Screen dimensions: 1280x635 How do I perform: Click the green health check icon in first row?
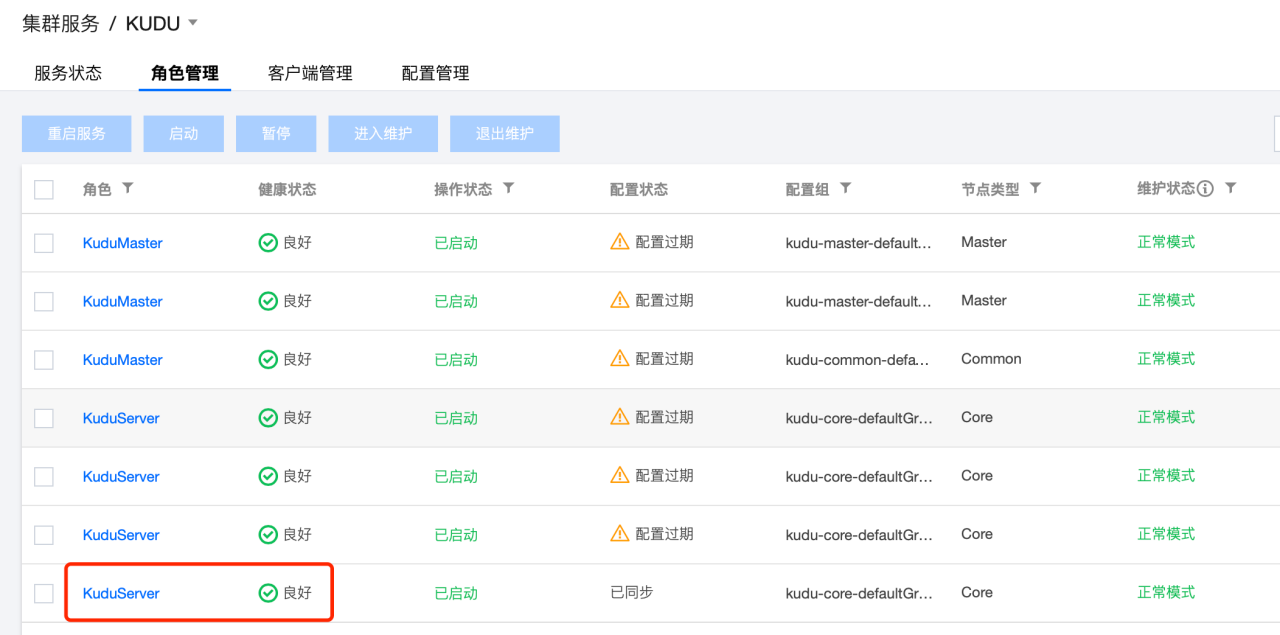(268, 243)
